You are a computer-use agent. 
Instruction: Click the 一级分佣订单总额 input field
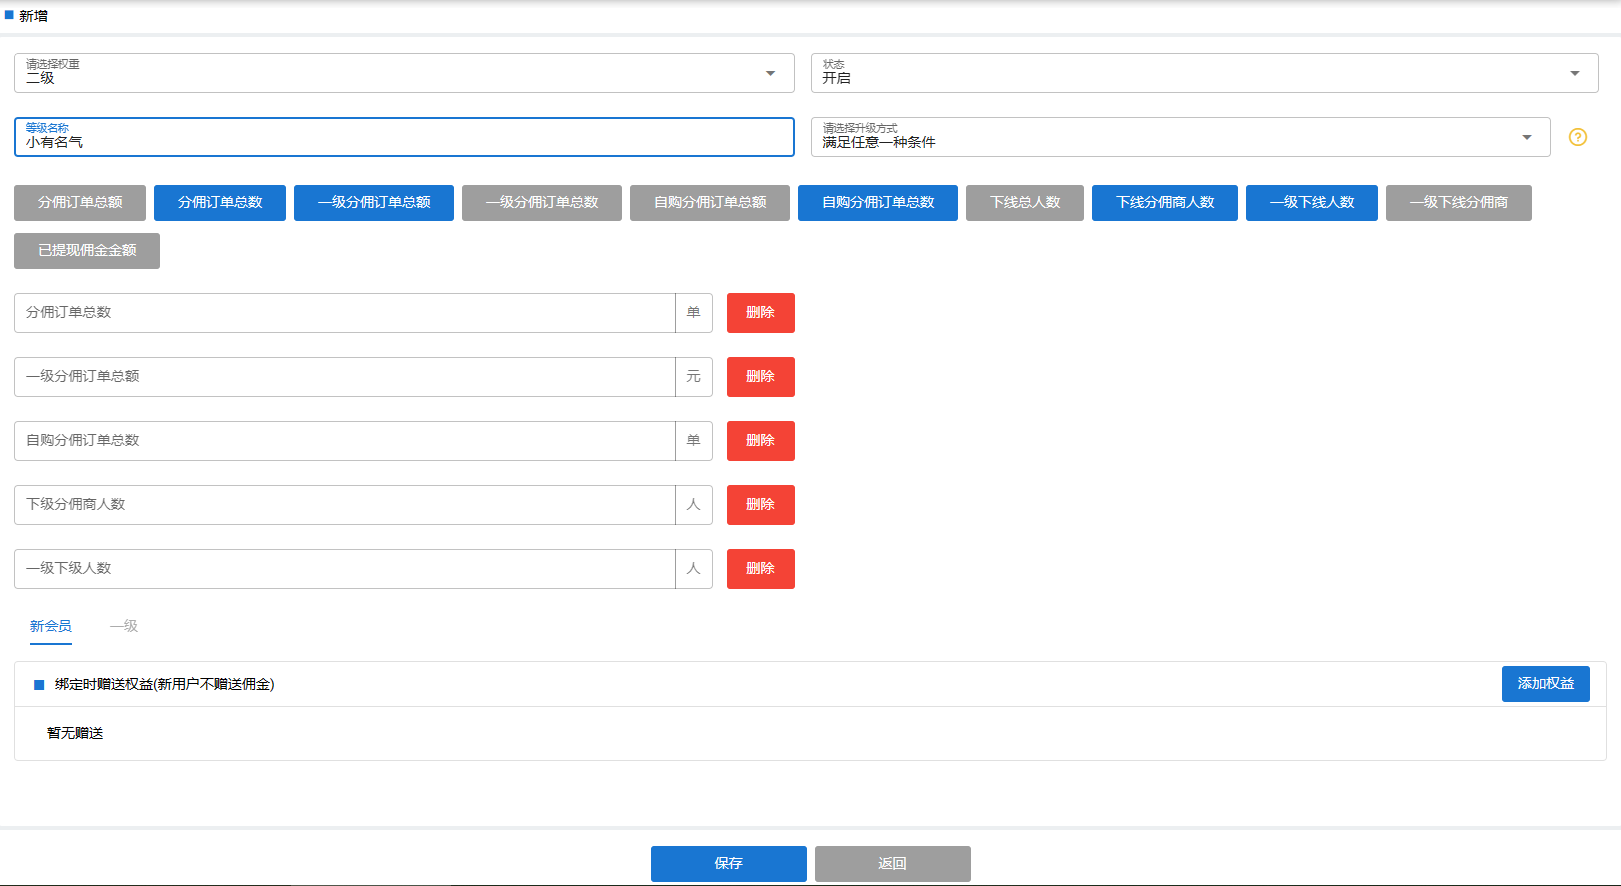pos(345,377)
